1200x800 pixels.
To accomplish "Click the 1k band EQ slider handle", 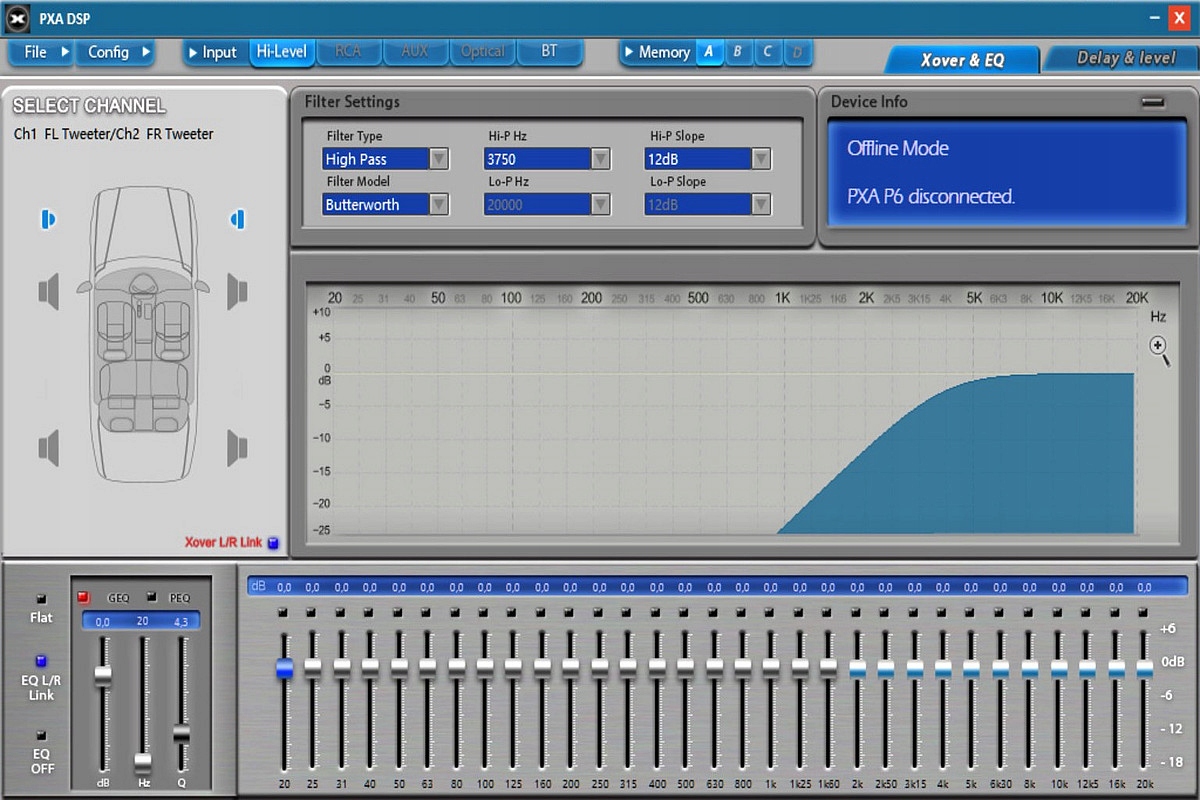I will 770,665.
